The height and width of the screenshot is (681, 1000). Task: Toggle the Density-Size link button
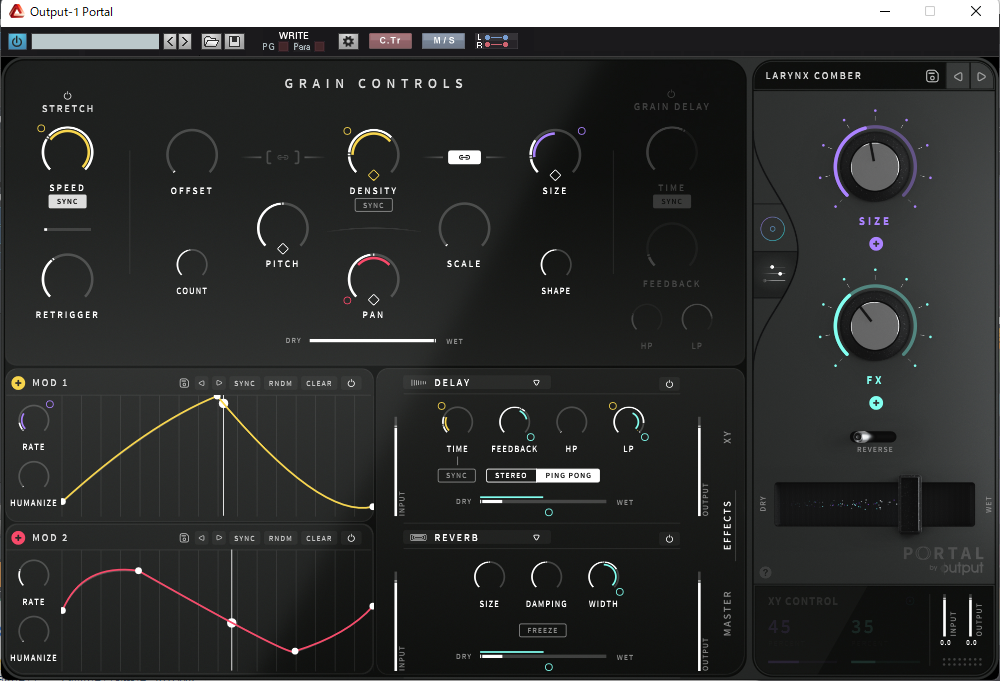click(x=464, y=157)
